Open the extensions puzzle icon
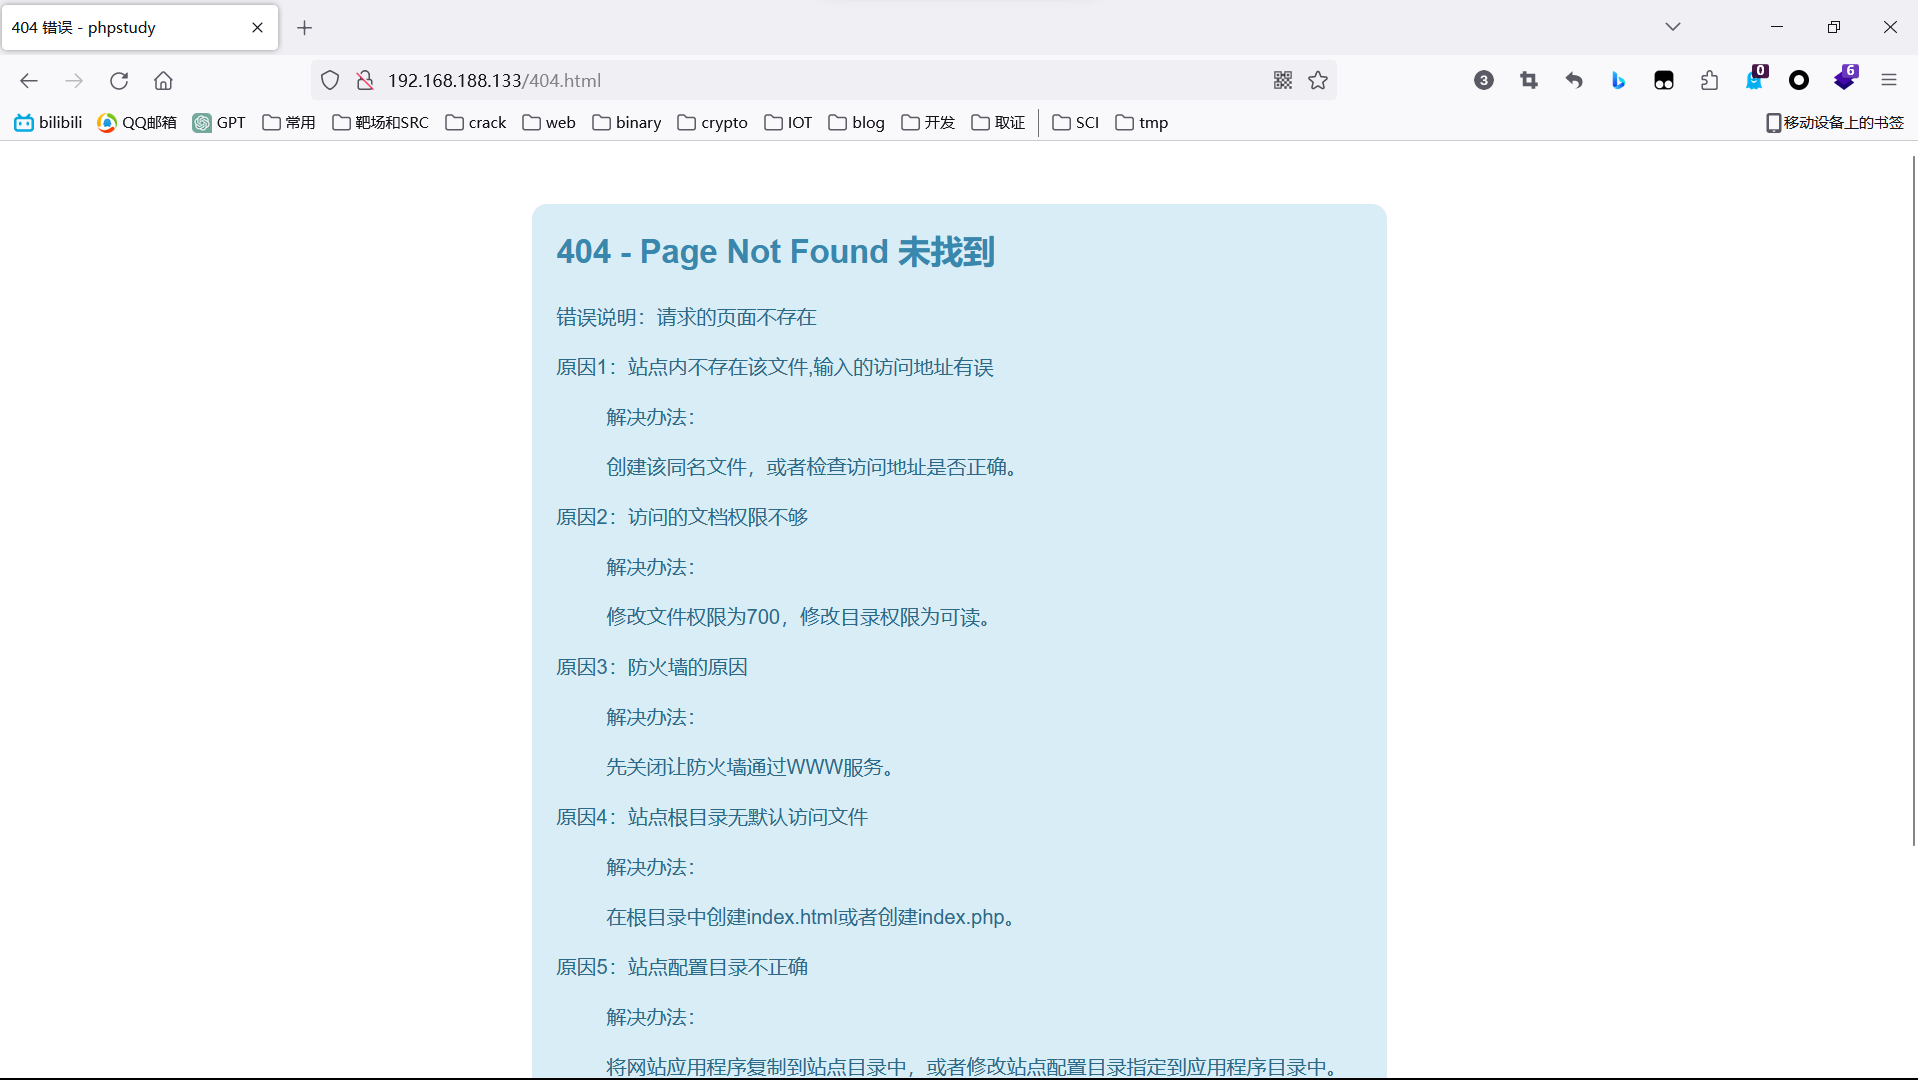 (x=1709, y=81)
